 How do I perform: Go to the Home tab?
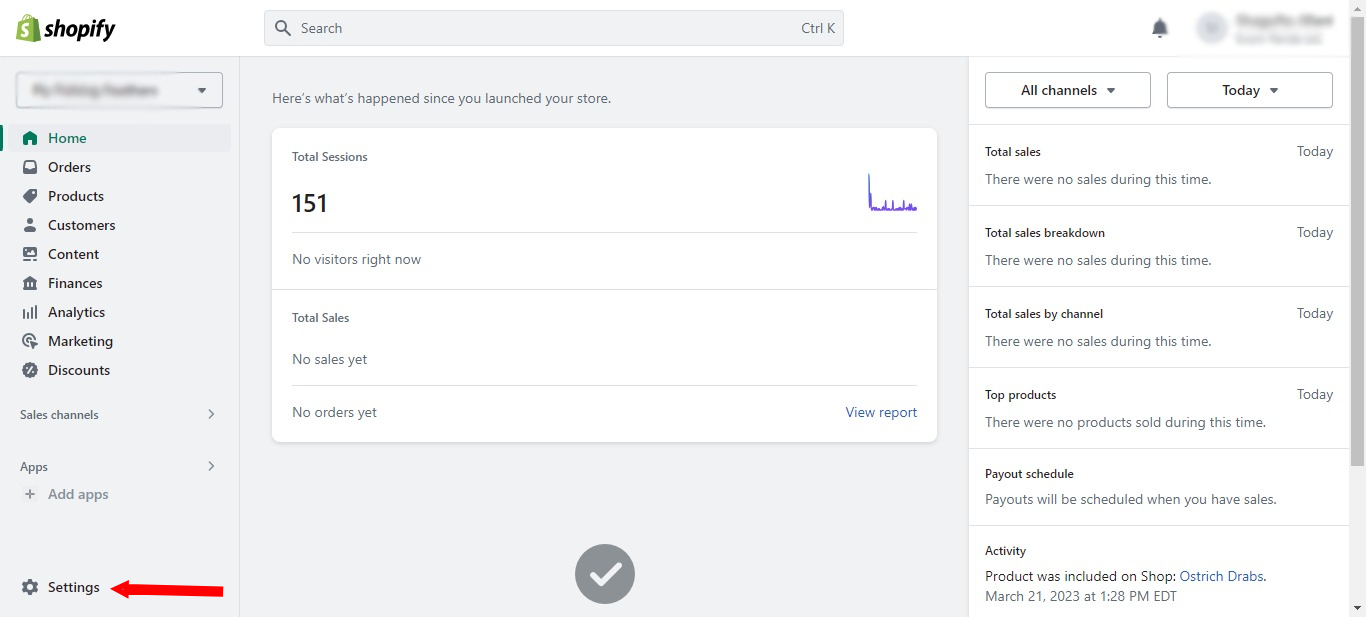pos(66,137)
